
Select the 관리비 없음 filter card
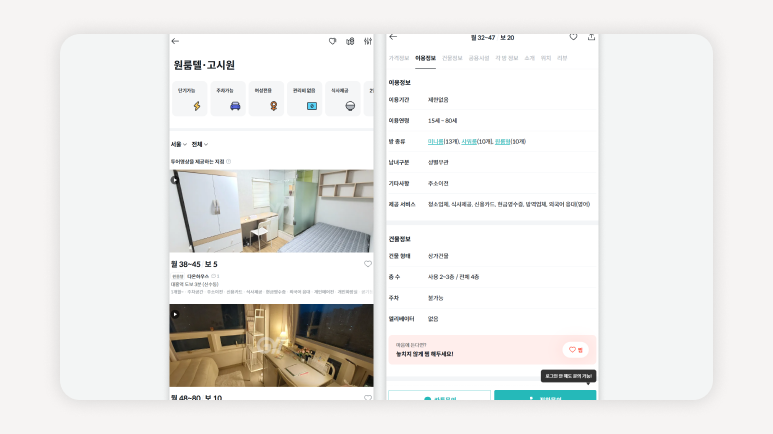click(305, 99)
